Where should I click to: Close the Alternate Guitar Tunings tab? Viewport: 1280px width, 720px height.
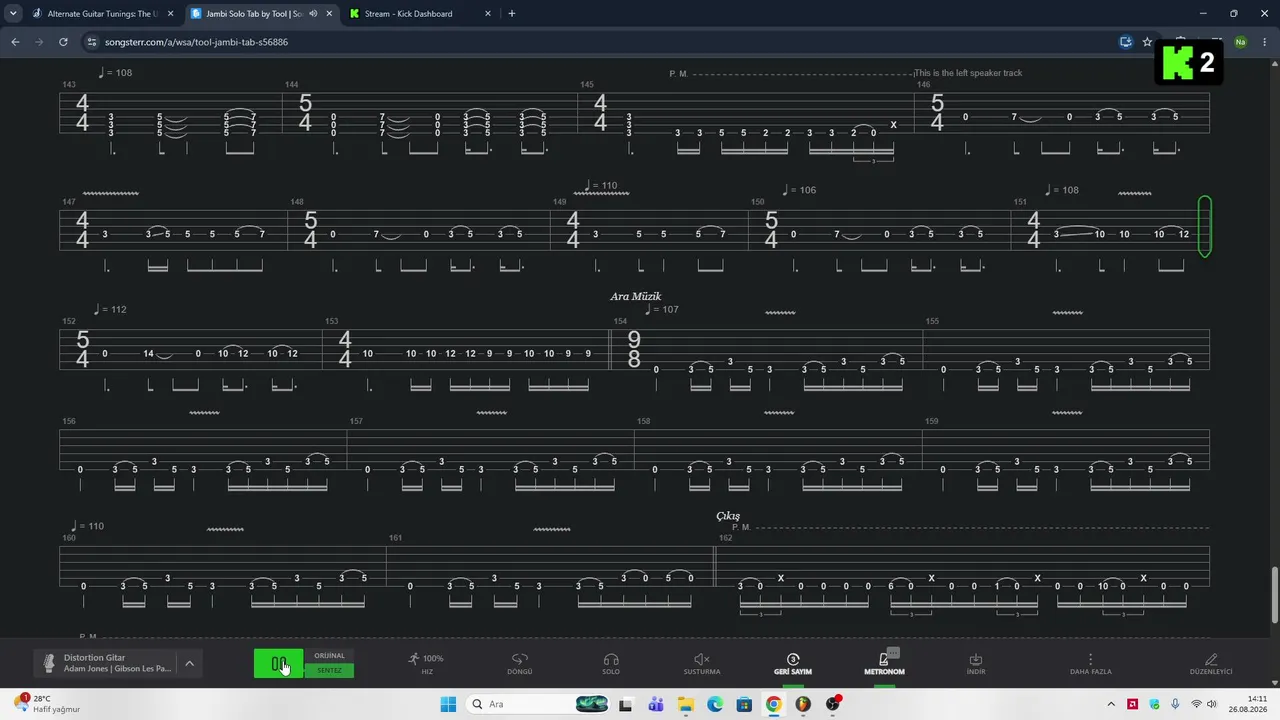pyautogui.click(x=170, y=14)
